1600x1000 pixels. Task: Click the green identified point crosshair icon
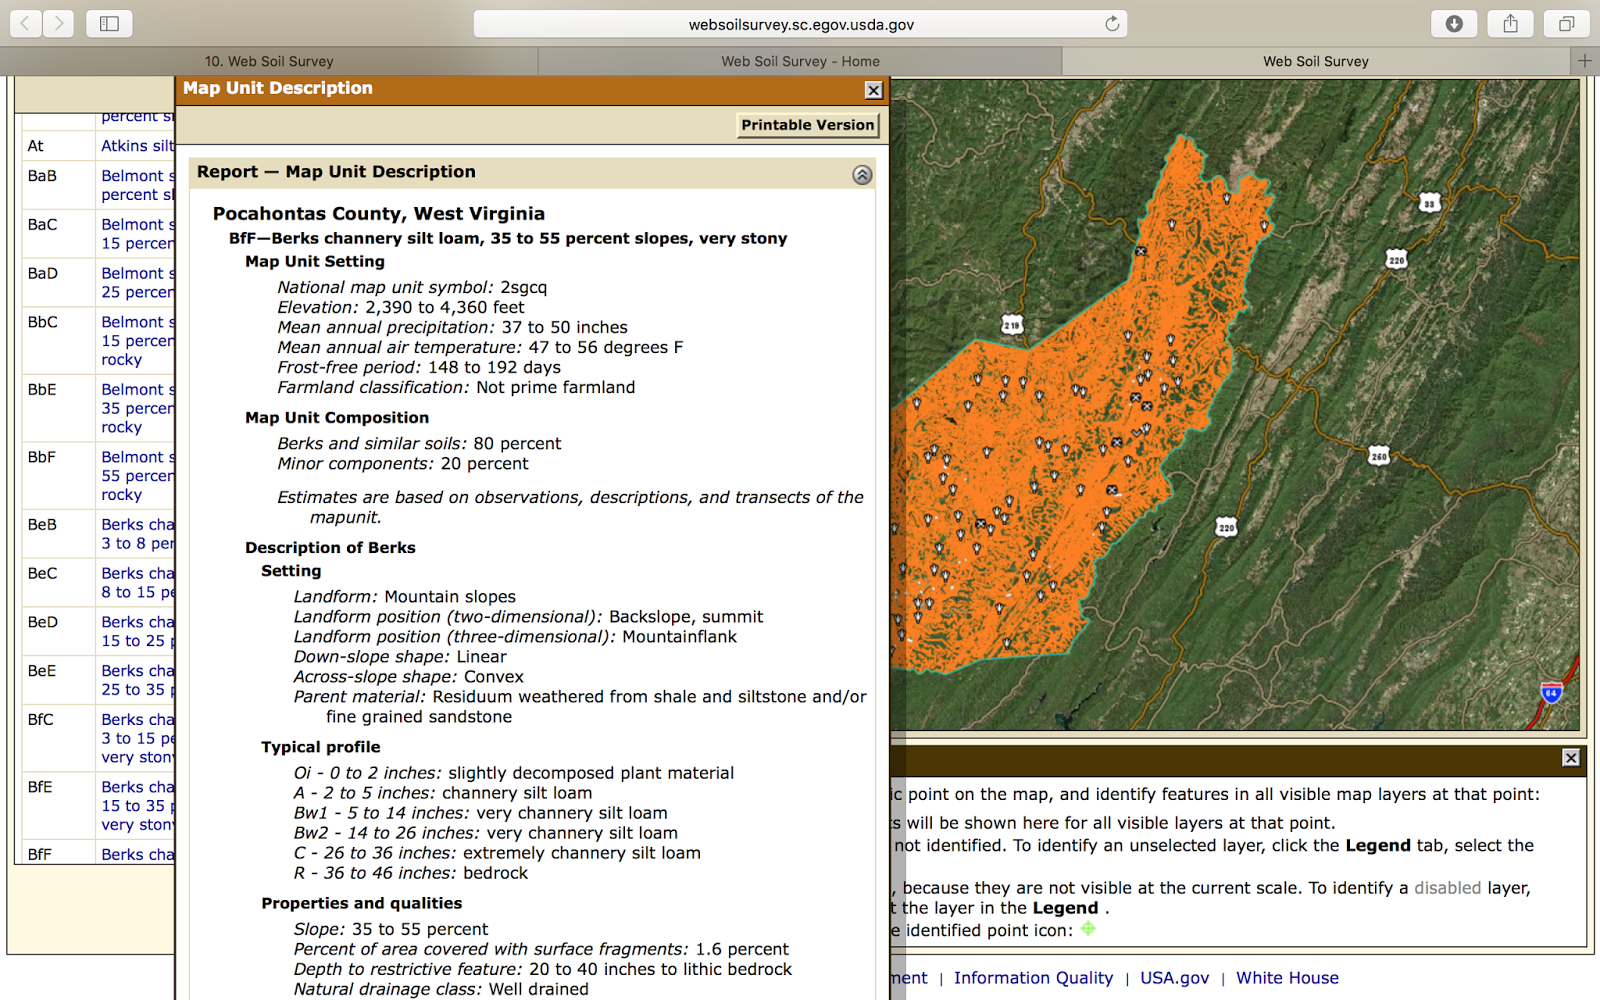tap(1089, 928)
